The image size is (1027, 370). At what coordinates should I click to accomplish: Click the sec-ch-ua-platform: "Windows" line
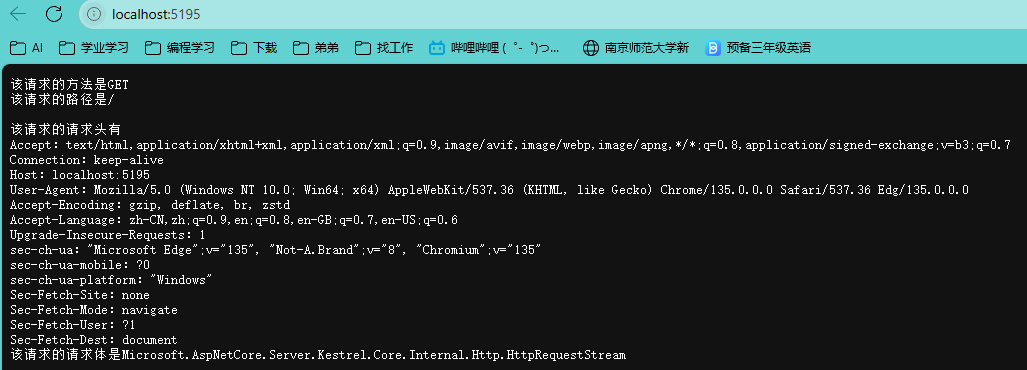coord(111,280)
